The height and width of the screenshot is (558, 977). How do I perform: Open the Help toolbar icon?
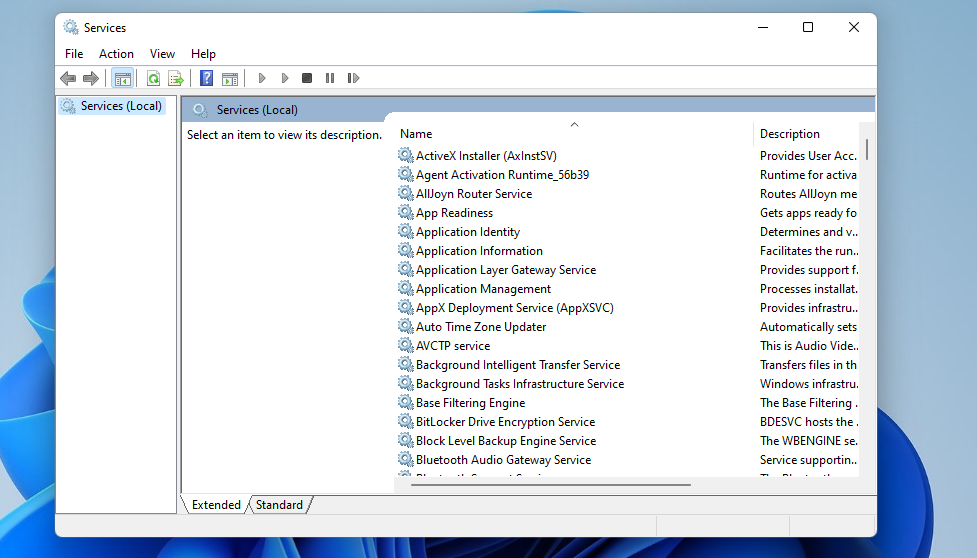[x=206, y=78]
